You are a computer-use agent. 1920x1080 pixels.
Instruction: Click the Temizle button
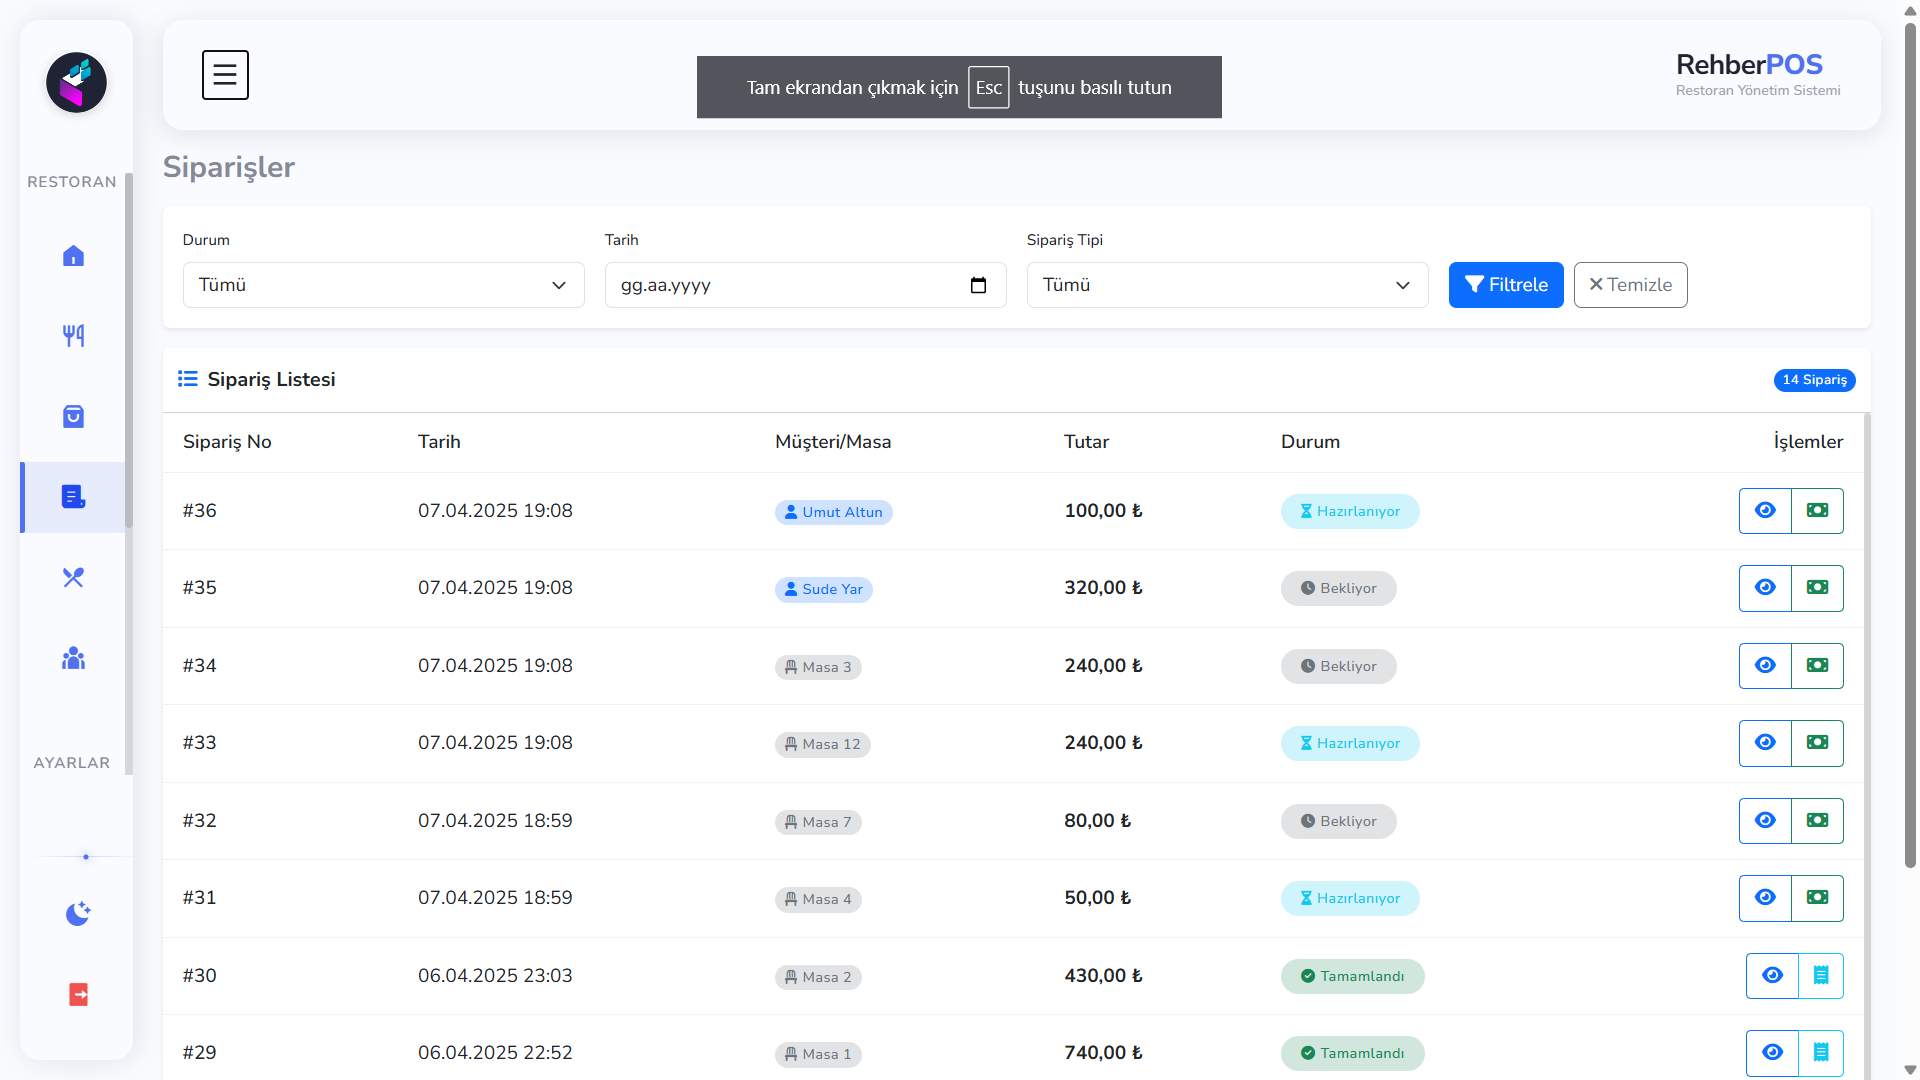click(1630, 285)
